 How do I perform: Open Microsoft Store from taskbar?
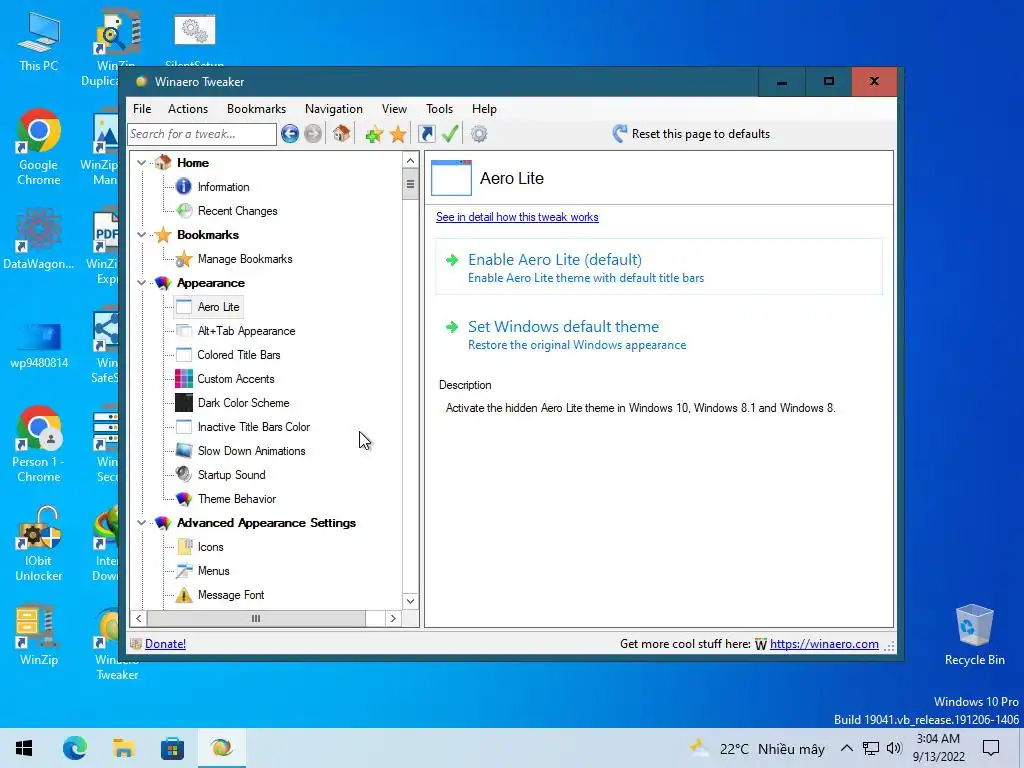(x=172, y=748)
